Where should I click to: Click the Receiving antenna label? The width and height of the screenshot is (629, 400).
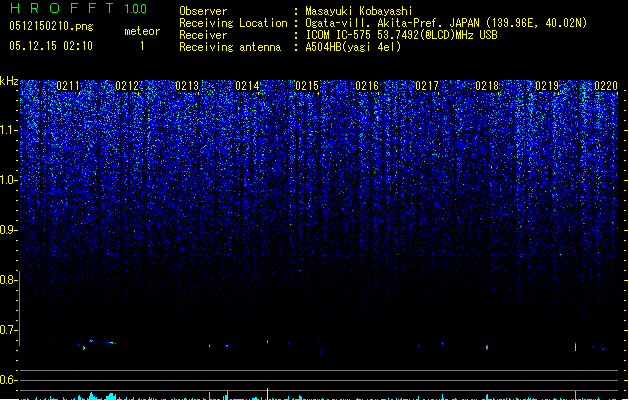click(230, 47)
